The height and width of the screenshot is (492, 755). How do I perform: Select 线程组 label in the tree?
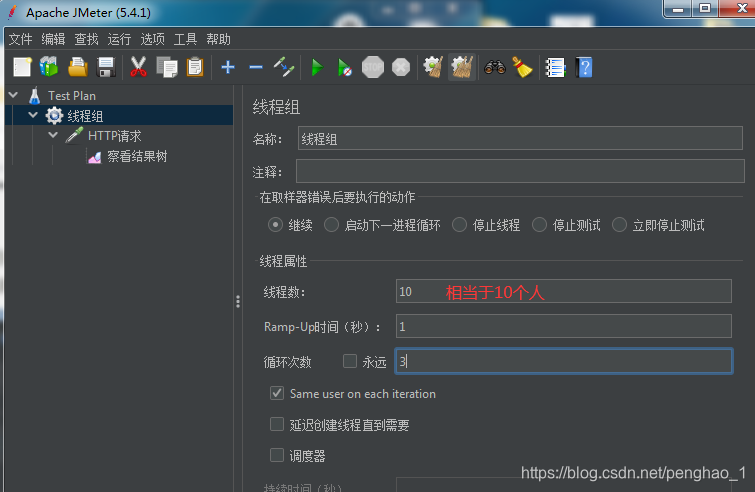85,116
